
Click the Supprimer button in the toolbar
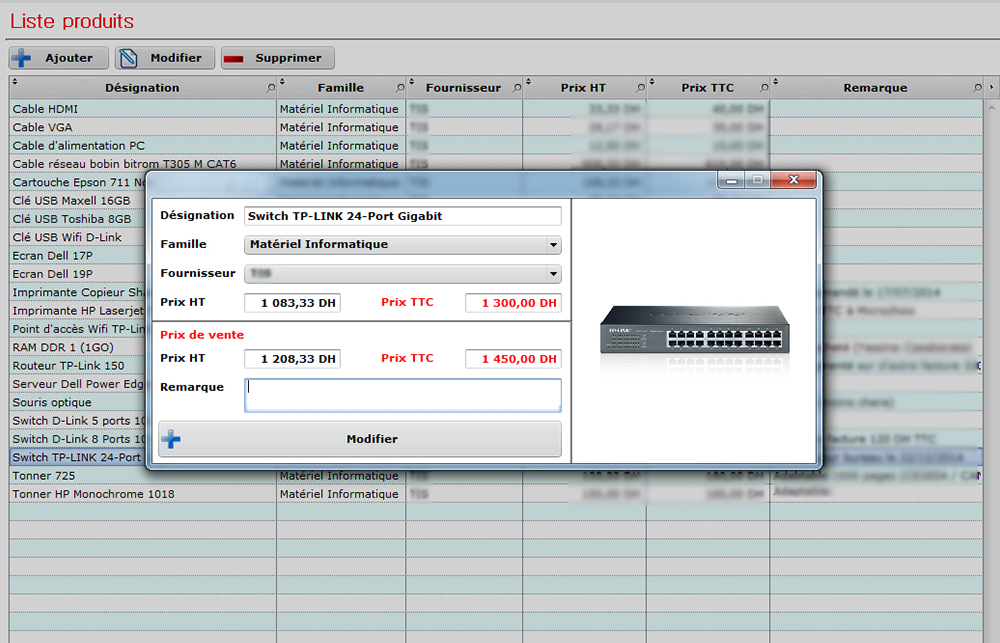pos(277,58)
